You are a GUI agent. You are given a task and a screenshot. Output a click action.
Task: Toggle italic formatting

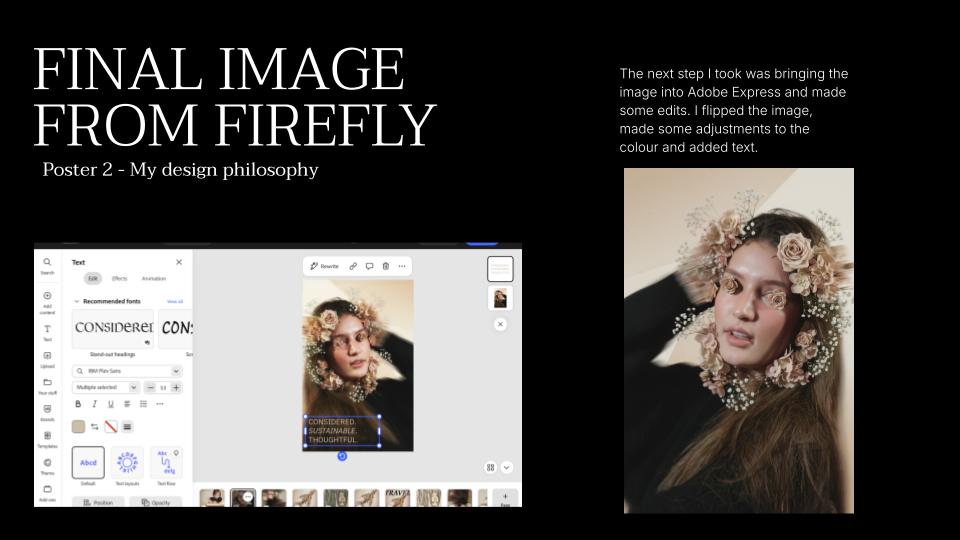94,404
